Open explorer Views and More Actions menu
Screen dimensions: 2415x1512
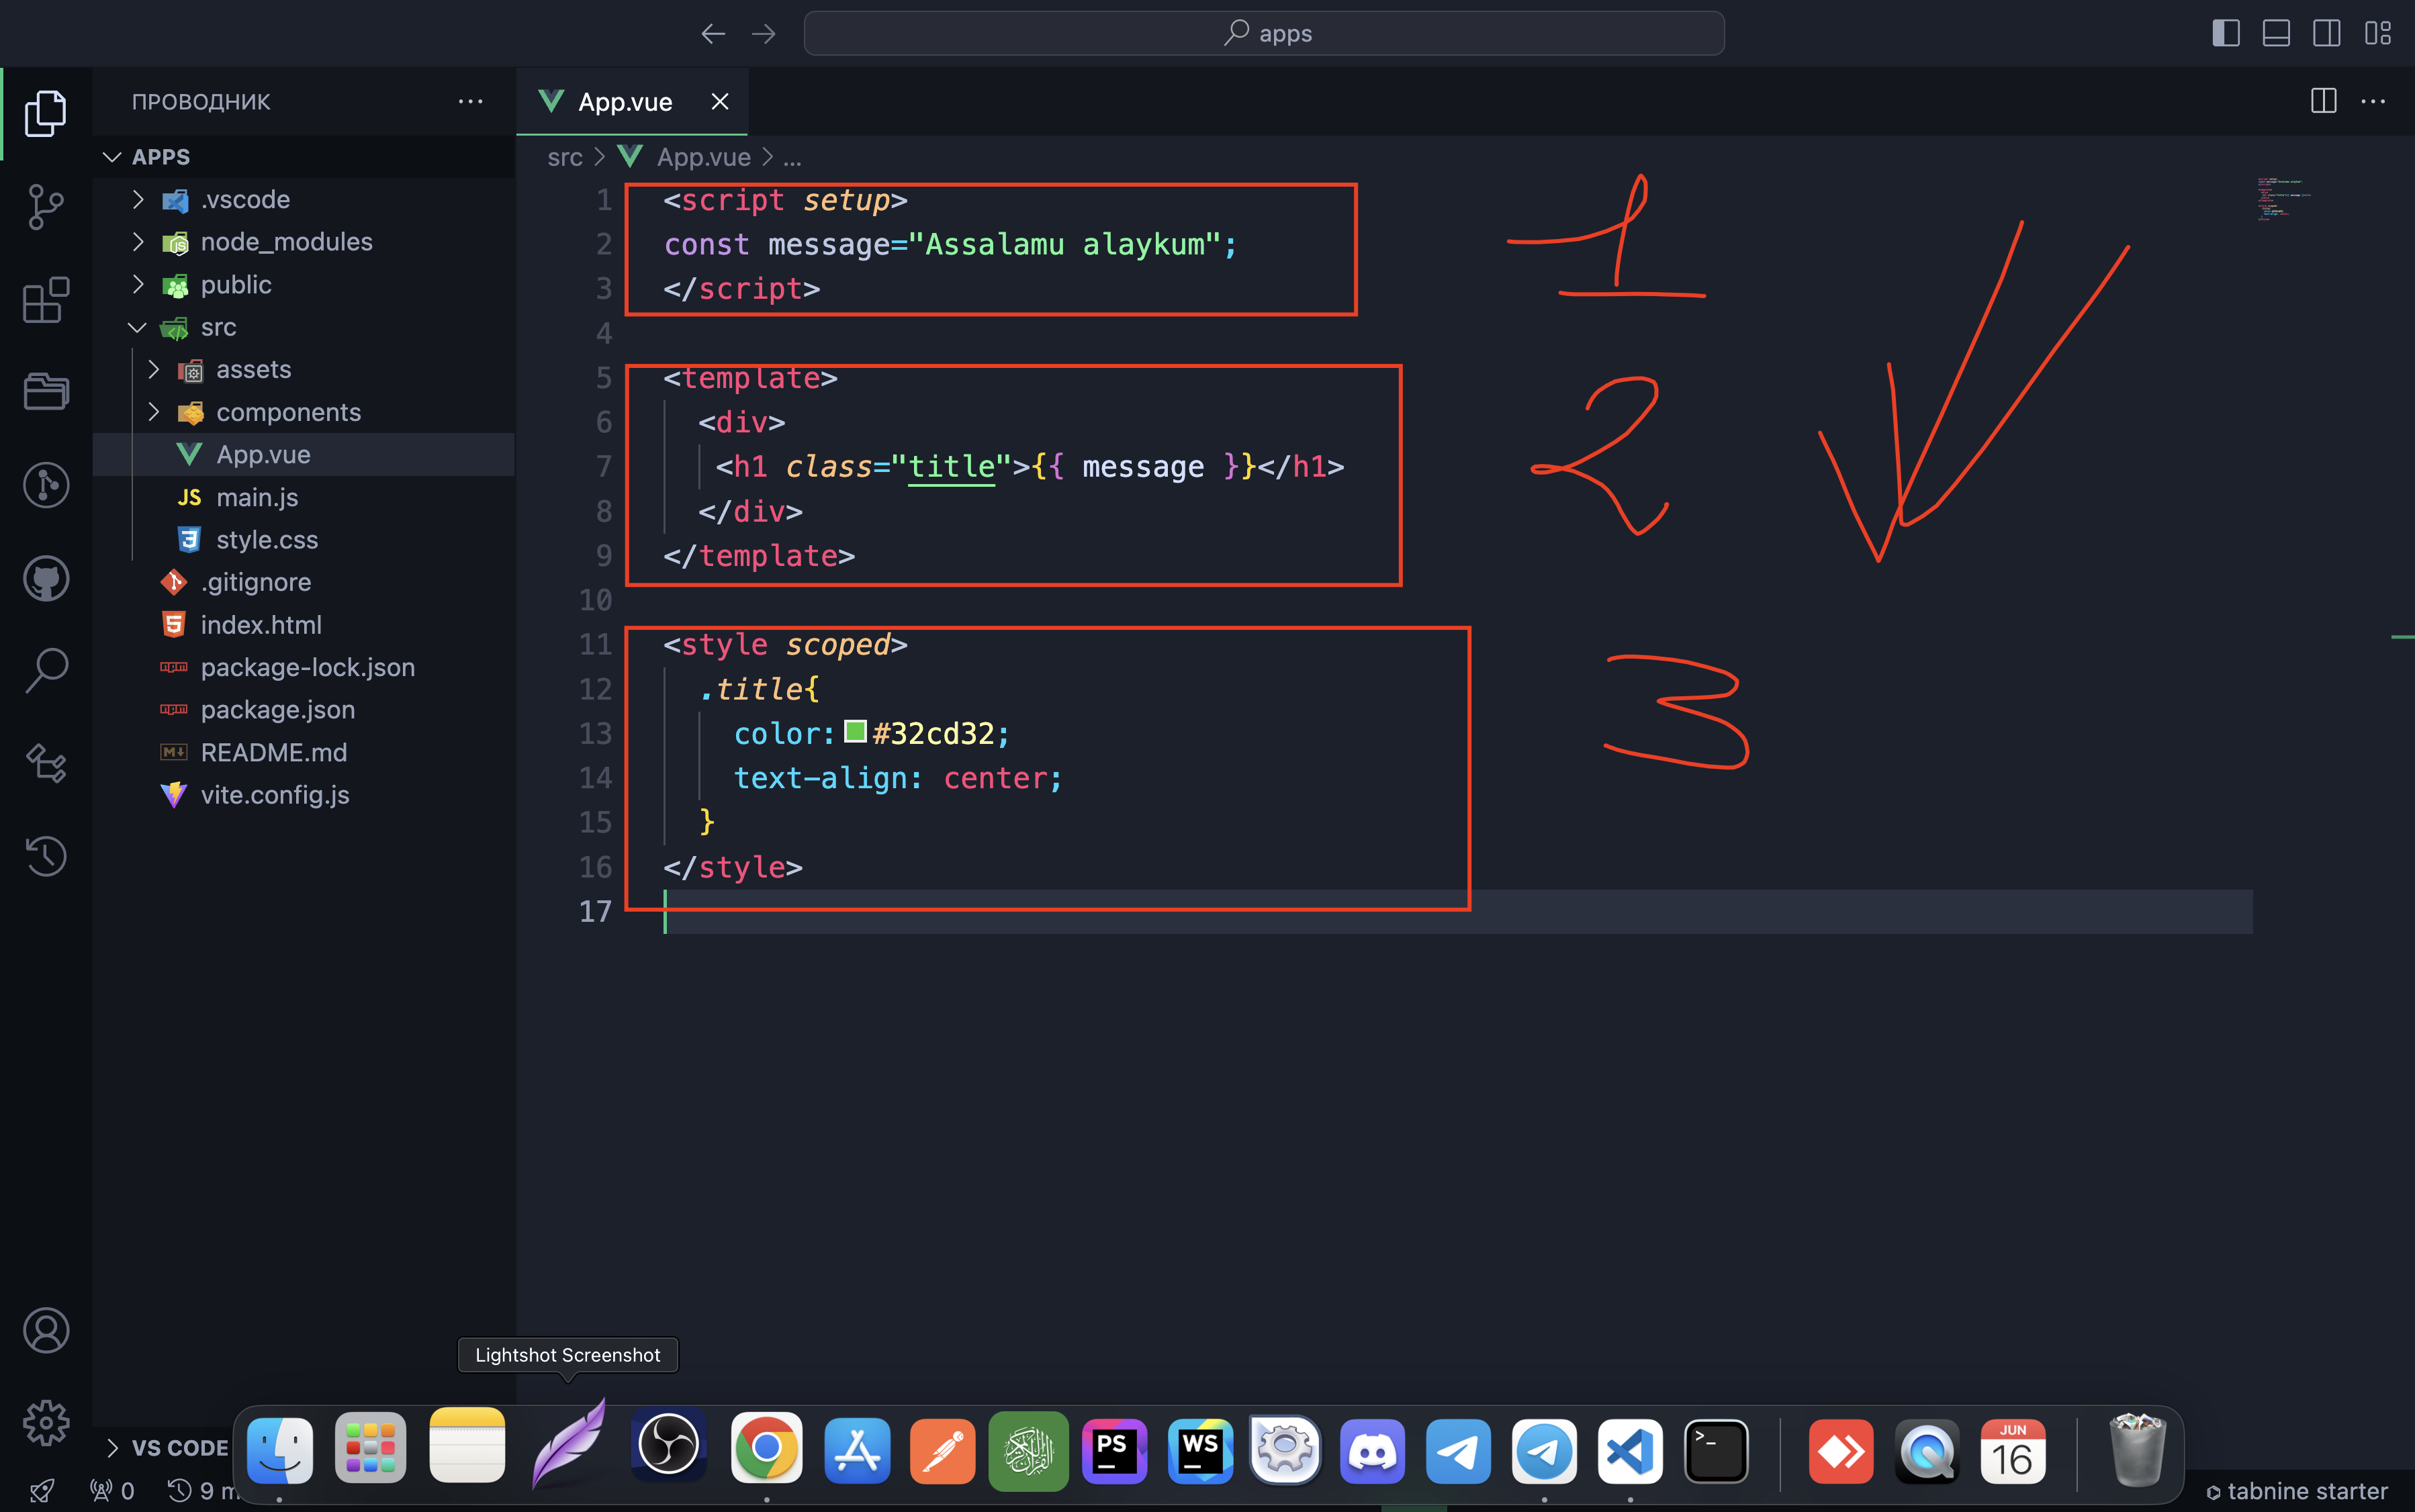(x=470, y=101)
